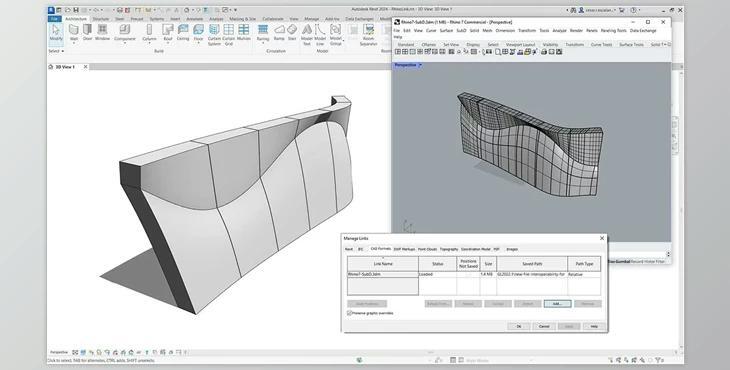Switch to the Structure ribbon tab

(x=101, y=19)
